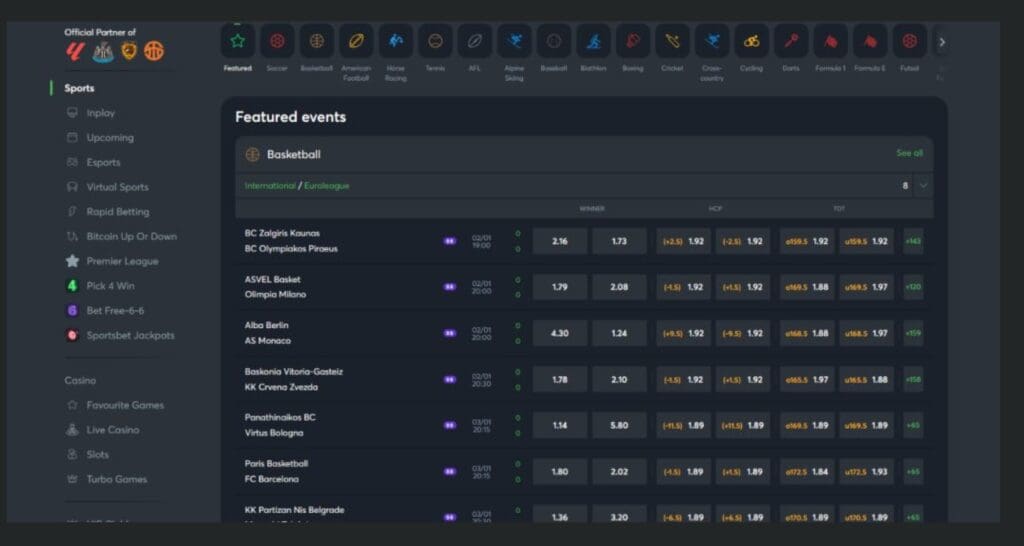Go to Upcoming events
Viewport: 1024px width, 546px height.
click(x=110, y=138)
